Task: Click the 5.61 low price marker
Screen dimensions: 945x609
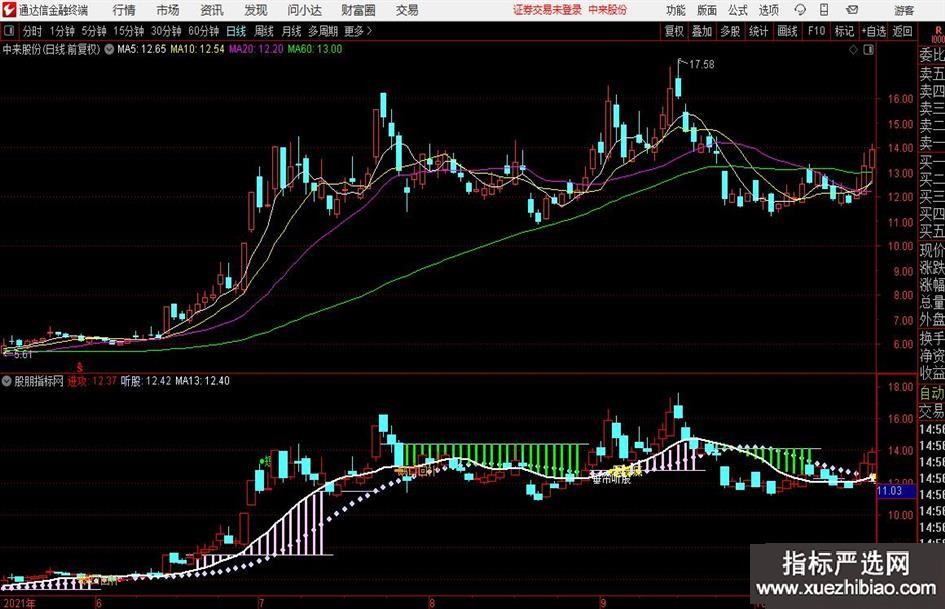Action: click(x=23, y=355)
